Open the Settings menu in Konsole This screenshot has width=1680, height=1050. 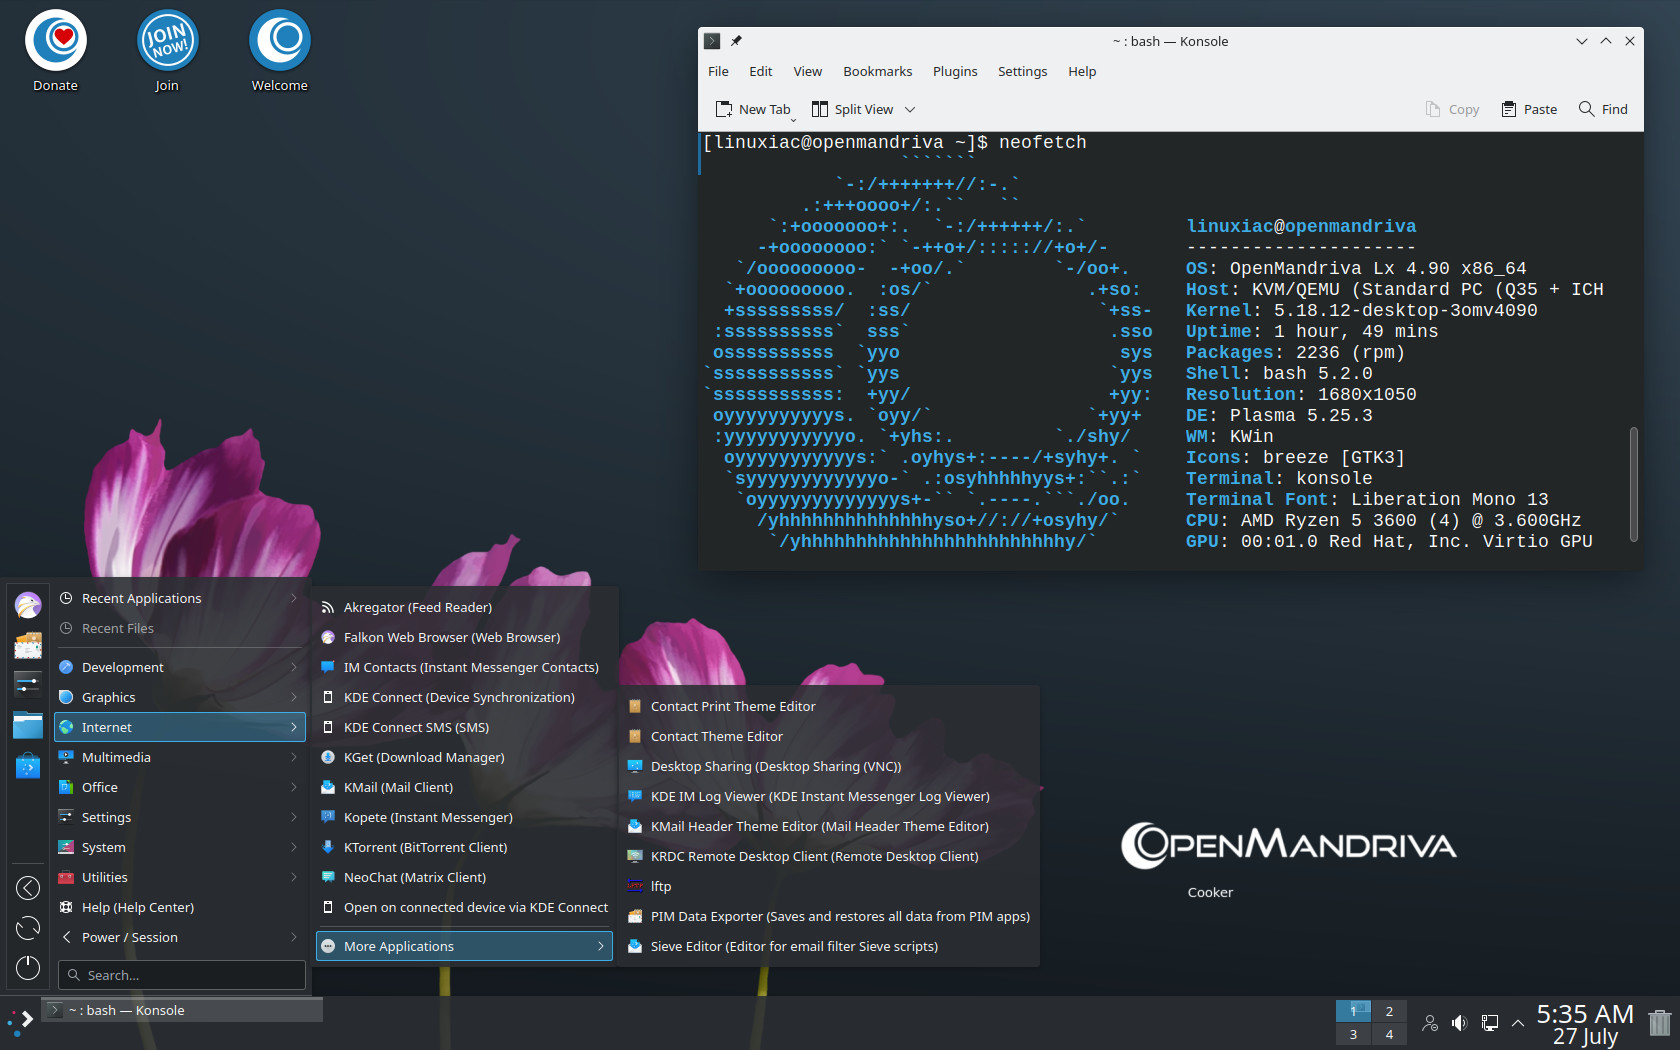click(x=1022, y=71)
